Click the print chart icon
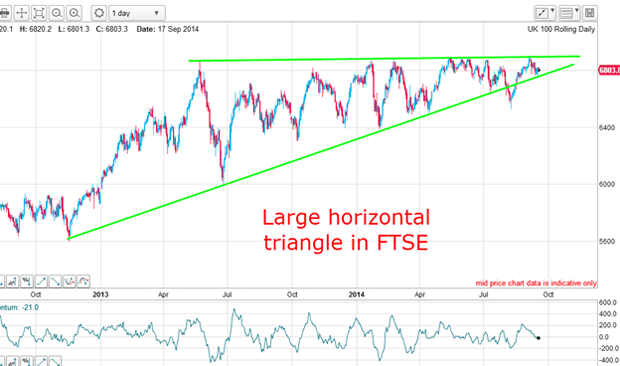This screenshot has height=366, width=620. click(x=4, y=13)
